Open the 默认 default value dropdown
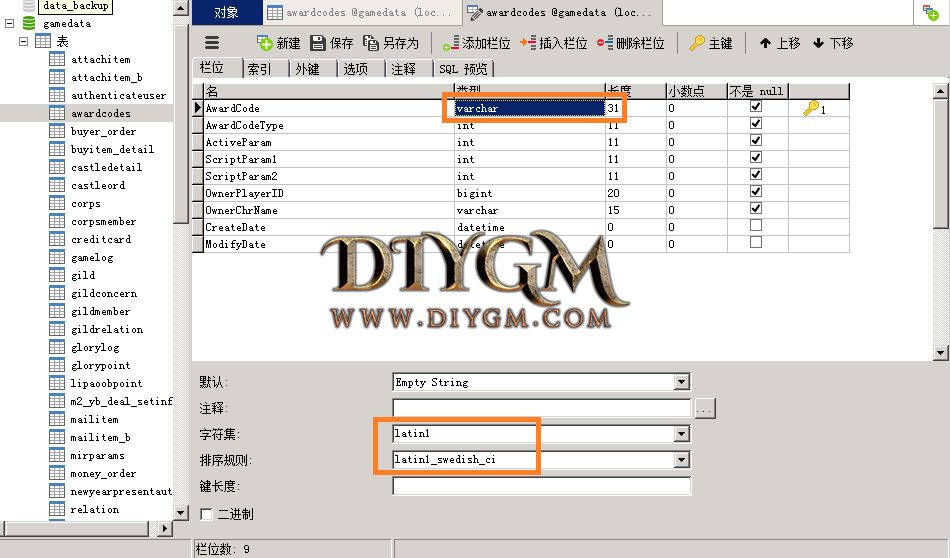Viewport: 950px width, 558px height. pos(682,382)
